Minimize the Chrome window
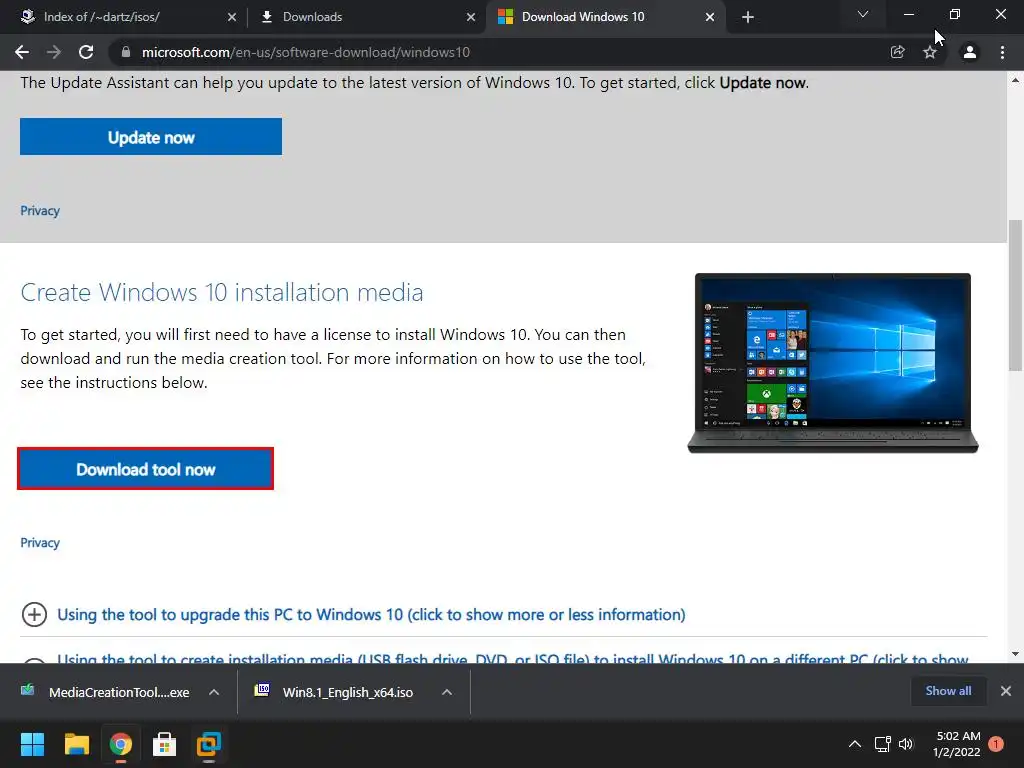1024x768 pixels. point(908,14)
